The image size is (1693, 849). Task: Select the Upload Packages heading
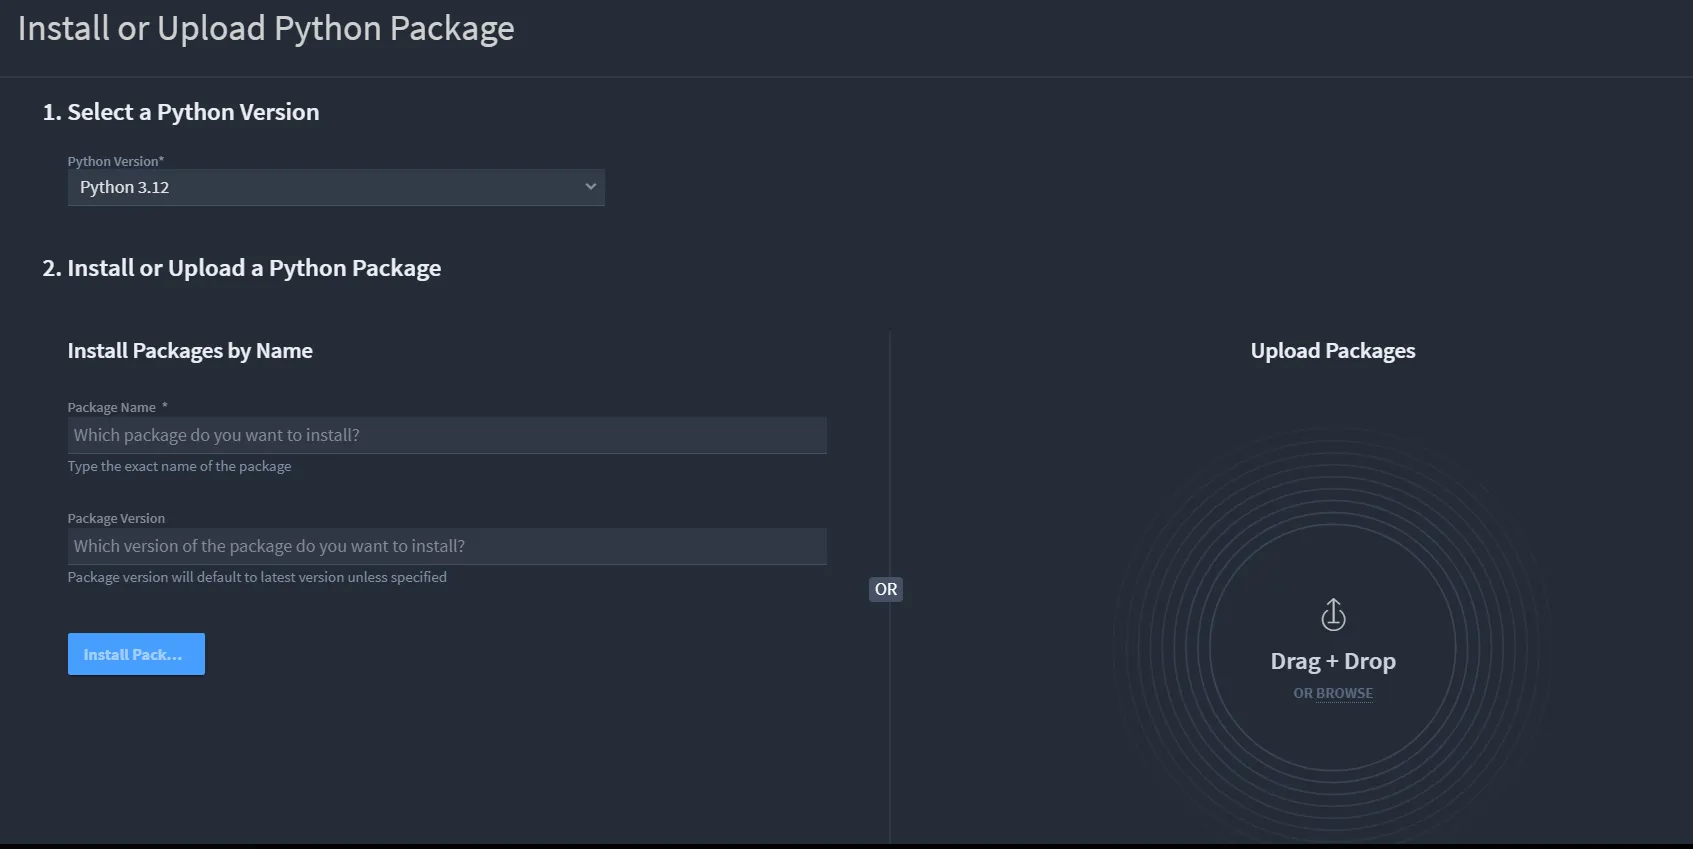coord(1333,351)
